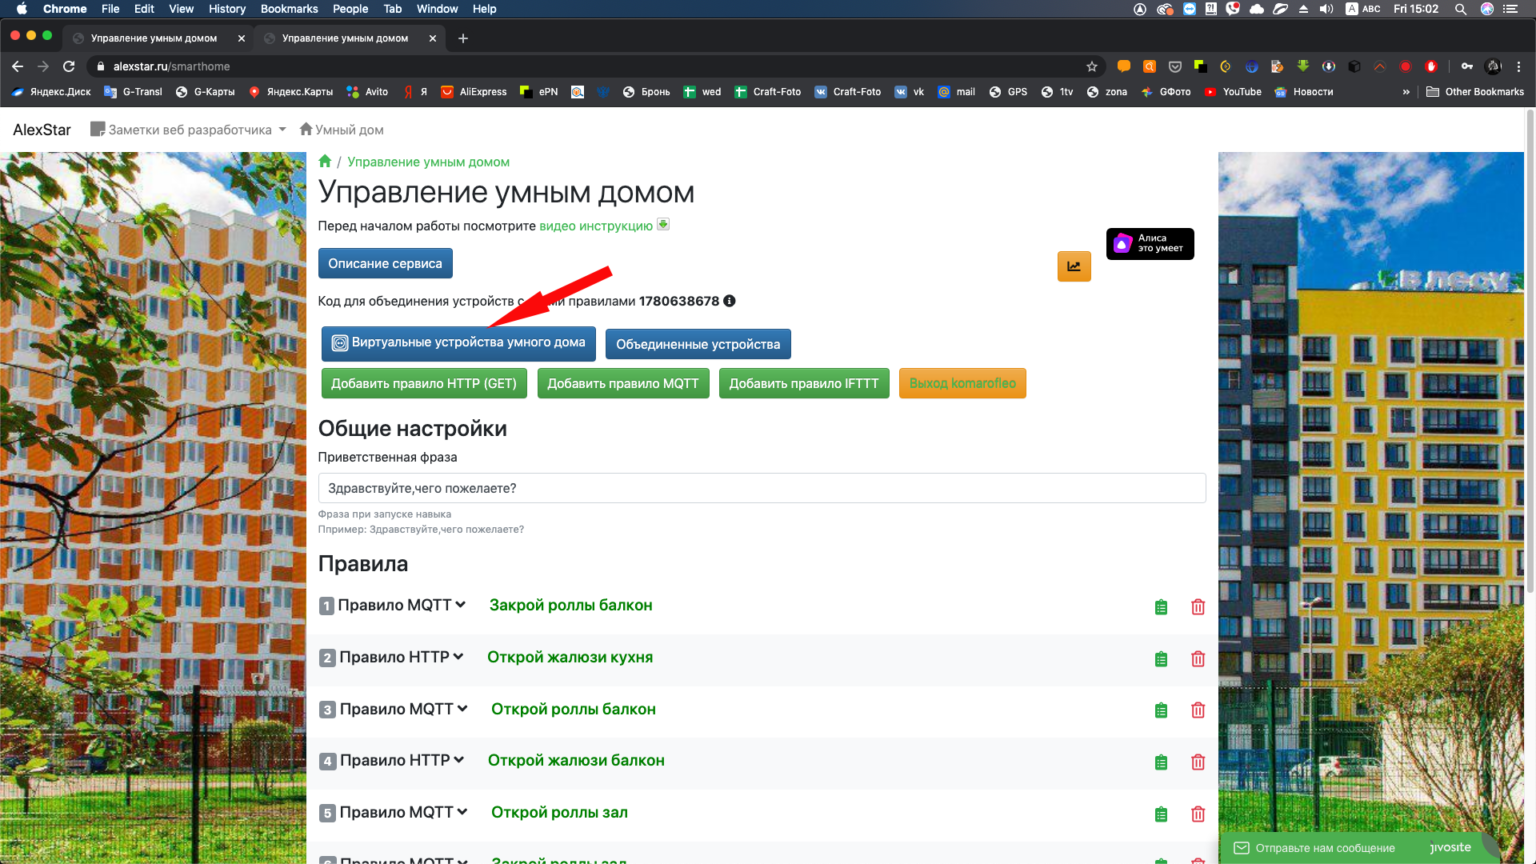Screen dimensions: 1536x864
Task: Expand rule 2 'Правило HTTP' chevron
Action: (459, 656)
